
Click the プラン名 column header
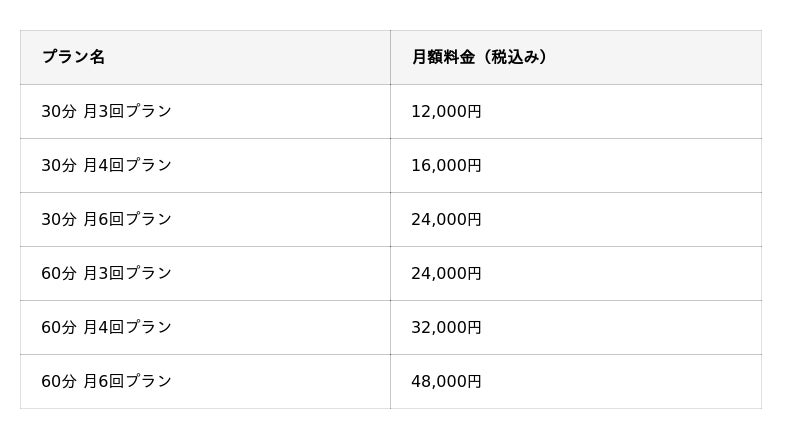pos(73,57)
